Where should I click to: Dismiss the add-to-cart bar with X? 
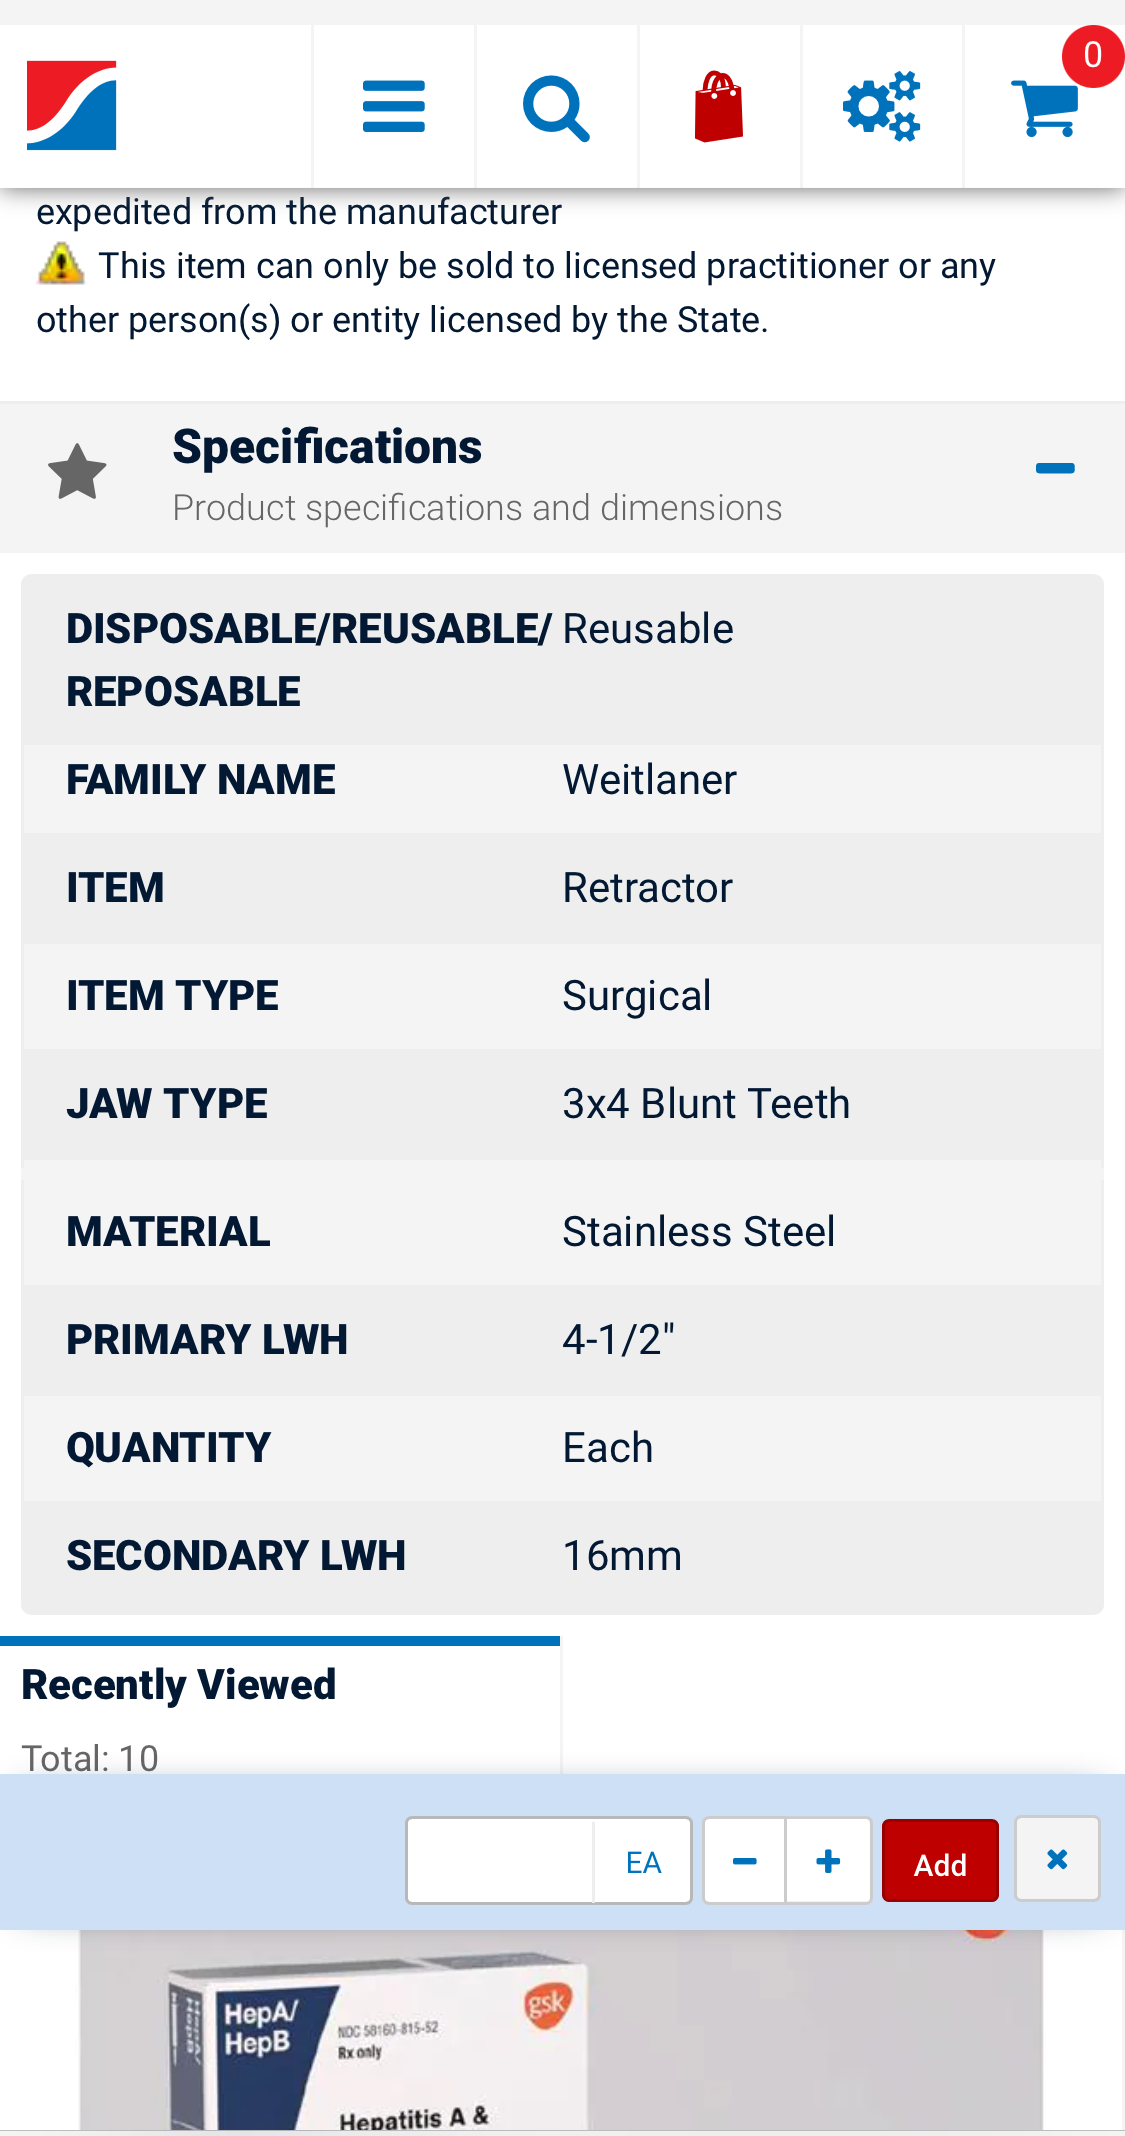coord(1057,1860)
